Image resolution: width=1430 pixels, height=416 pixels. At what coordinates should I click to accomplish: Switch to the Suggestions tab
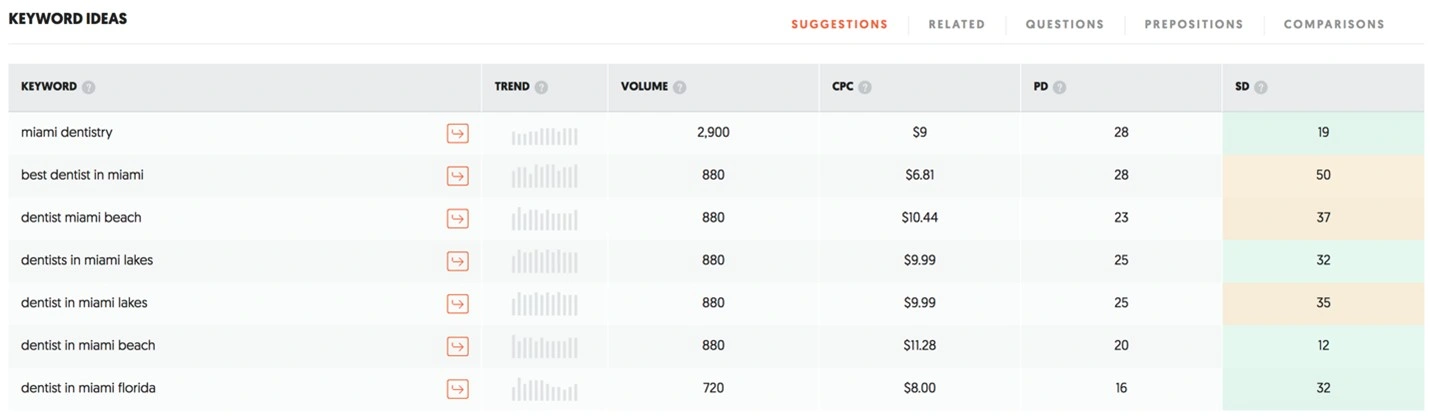point(839,24)
